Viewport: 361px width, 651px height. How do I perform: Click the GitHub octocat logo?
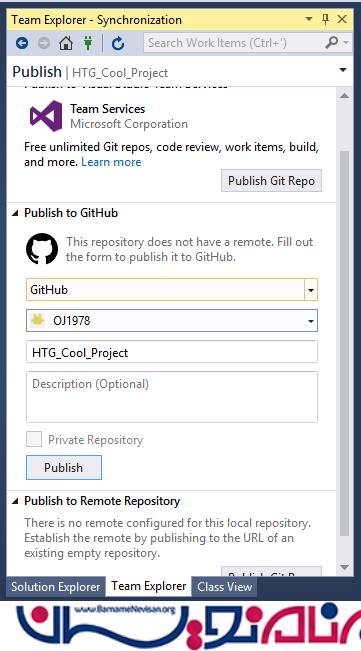click(x=42, y=248)
